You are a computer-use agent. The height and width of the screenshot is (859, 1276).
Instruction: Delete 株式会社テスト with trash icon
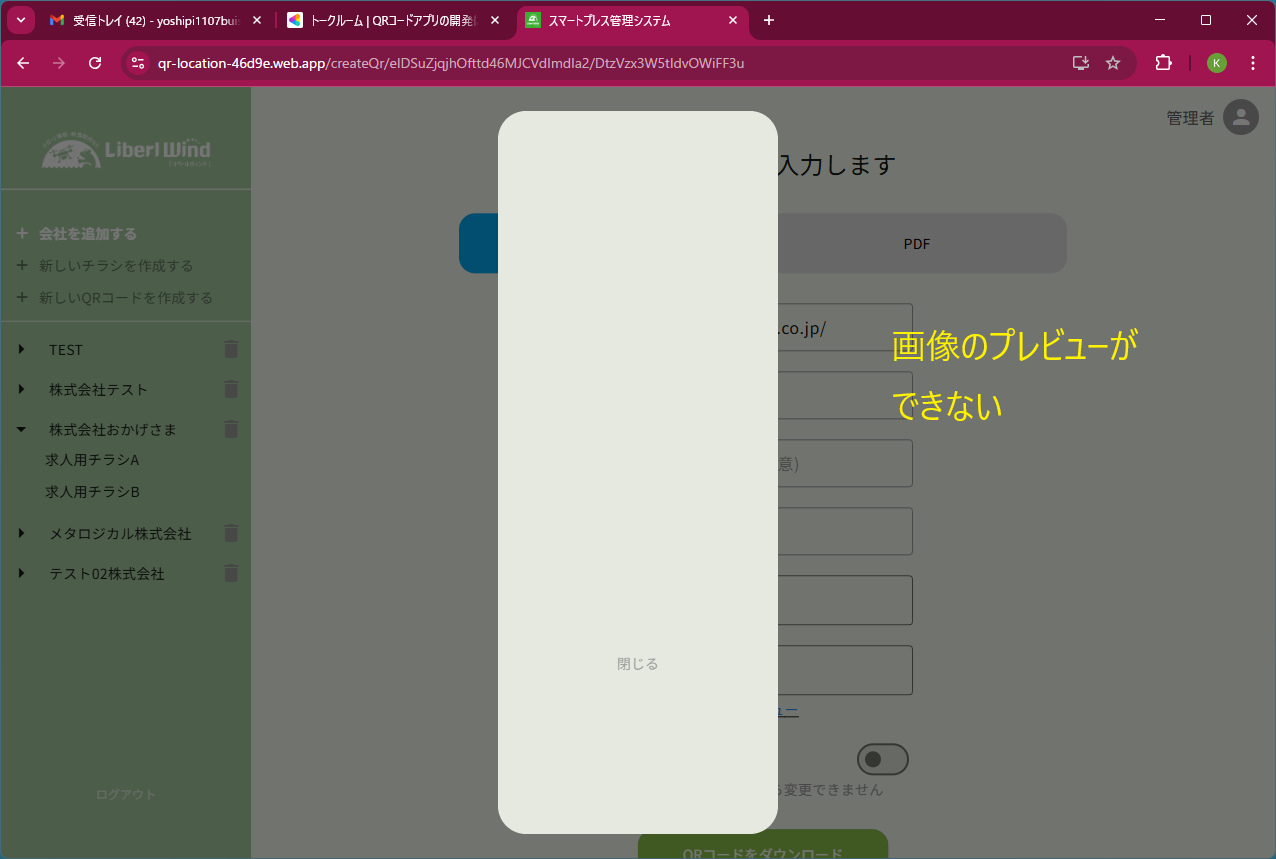click(x=231, y=389)
